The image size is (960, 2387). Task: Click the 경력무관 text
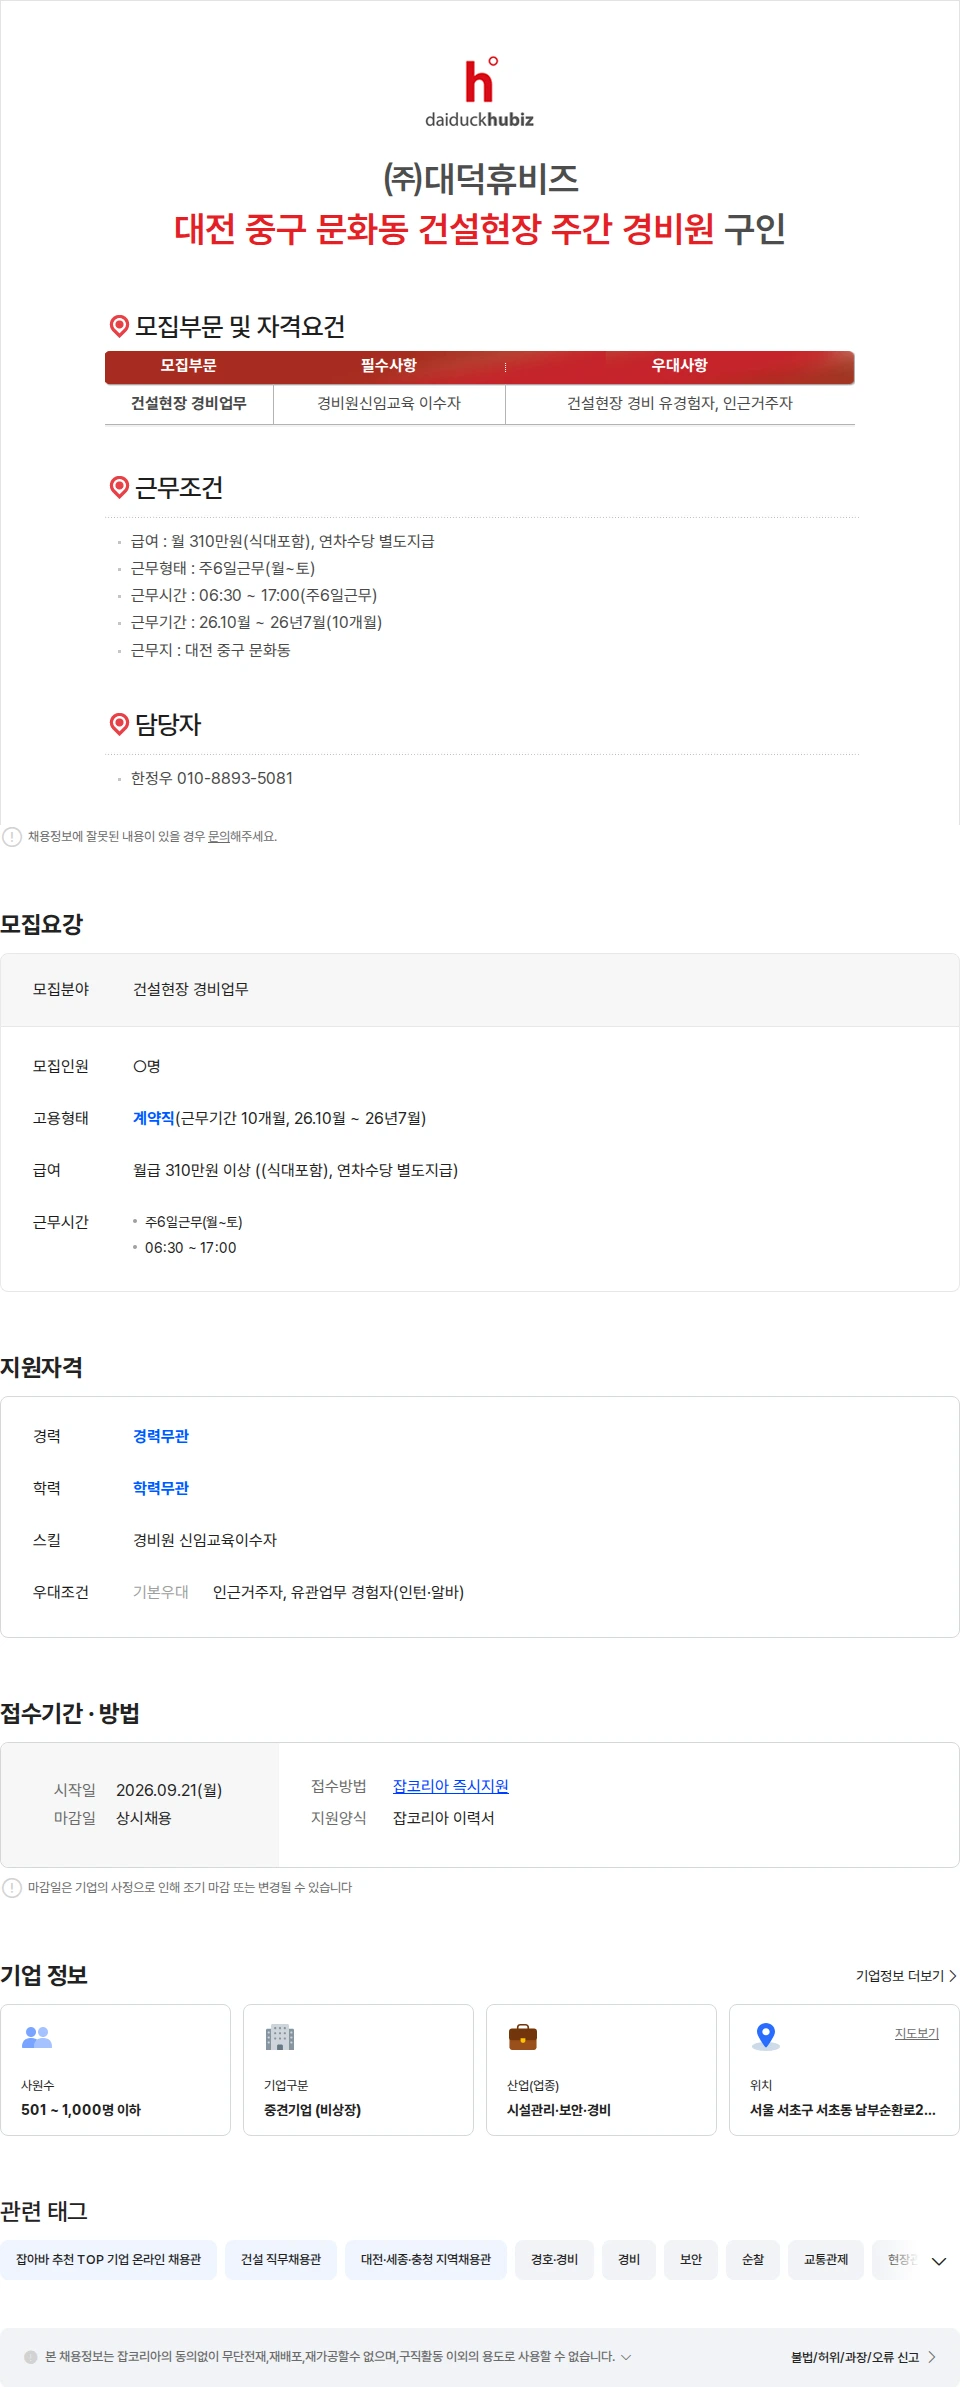point(161,1436)
